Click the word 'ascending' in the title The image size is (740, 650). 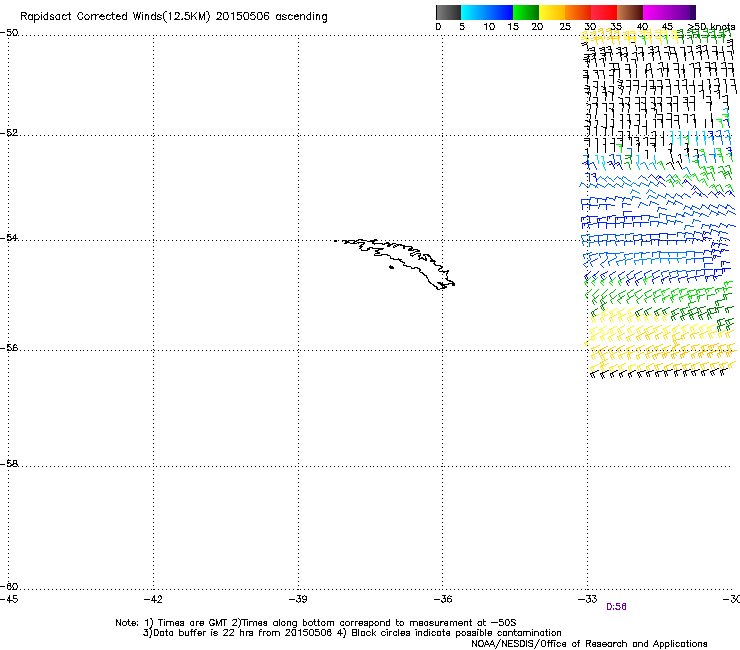(301, 17)
